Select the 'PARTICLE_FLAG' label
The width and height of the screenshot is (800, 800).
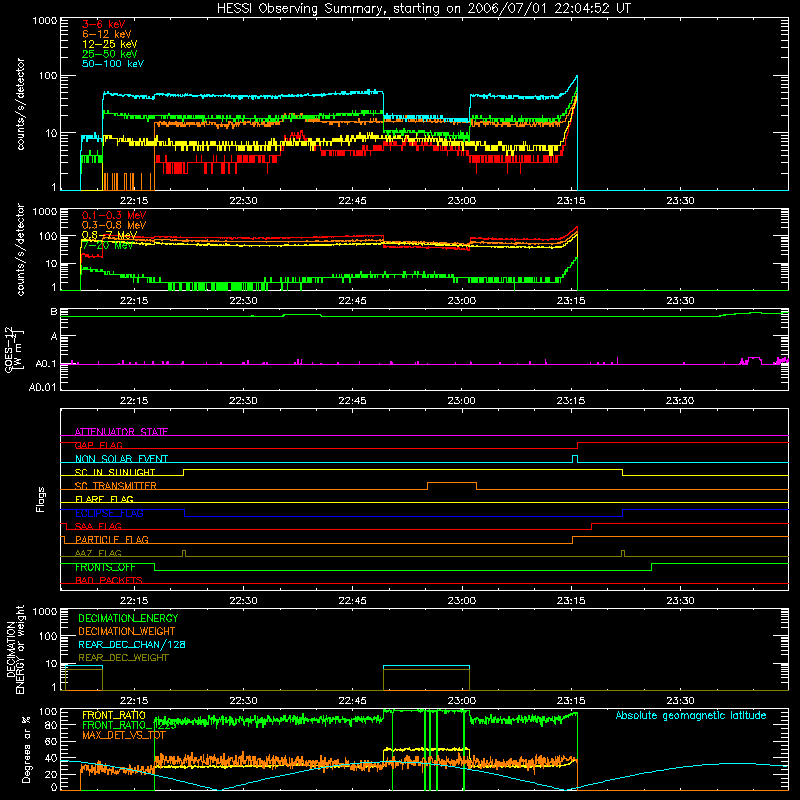[112, 539]
